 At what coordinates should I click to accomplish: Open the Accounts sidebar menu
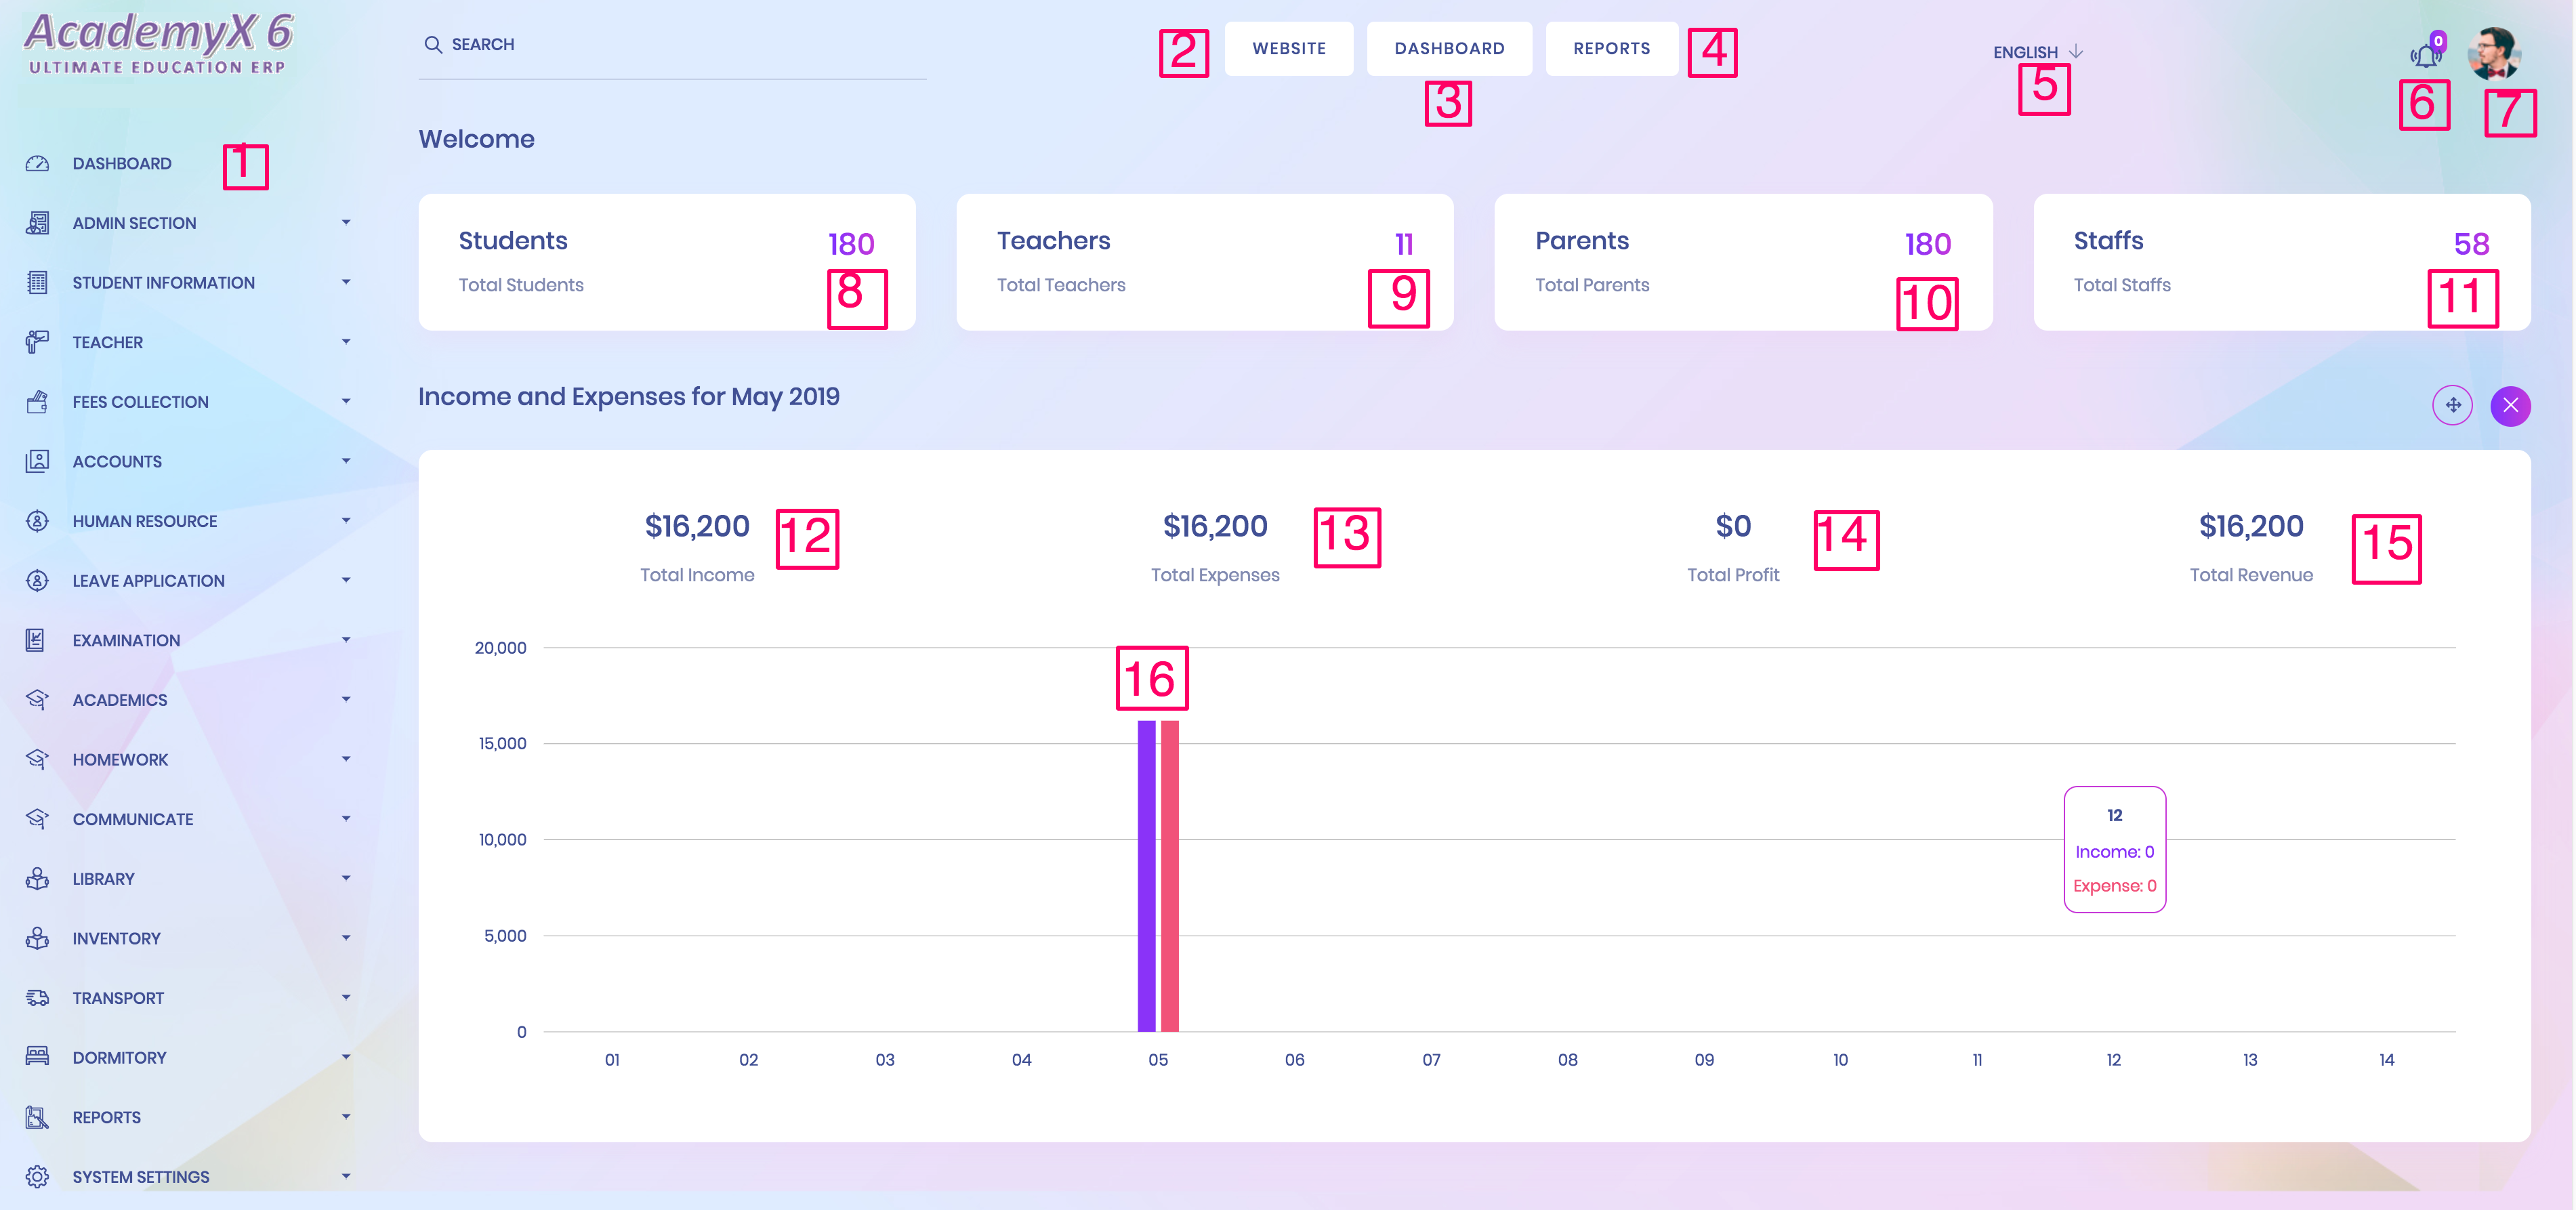coord(117,462)
